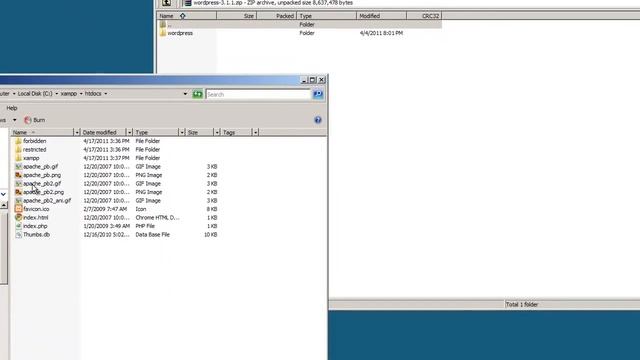The image size is (640, 360).
Task: Click the Local Disk (C:) breadcrumb
Action: pos(35,94)
